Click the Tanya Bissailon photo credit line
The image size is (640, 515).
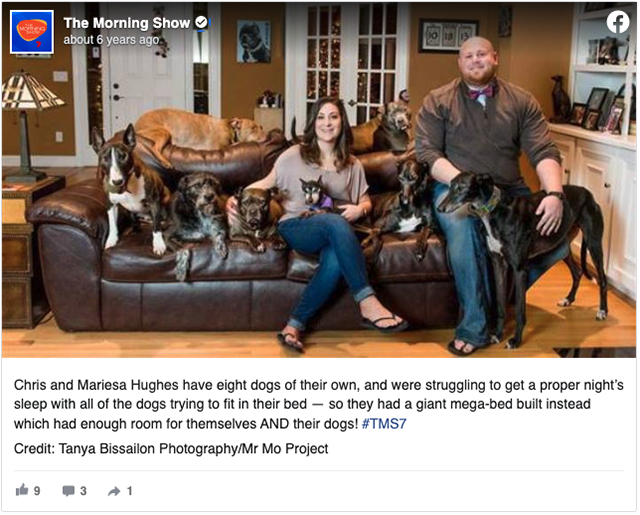pos(171,448)
